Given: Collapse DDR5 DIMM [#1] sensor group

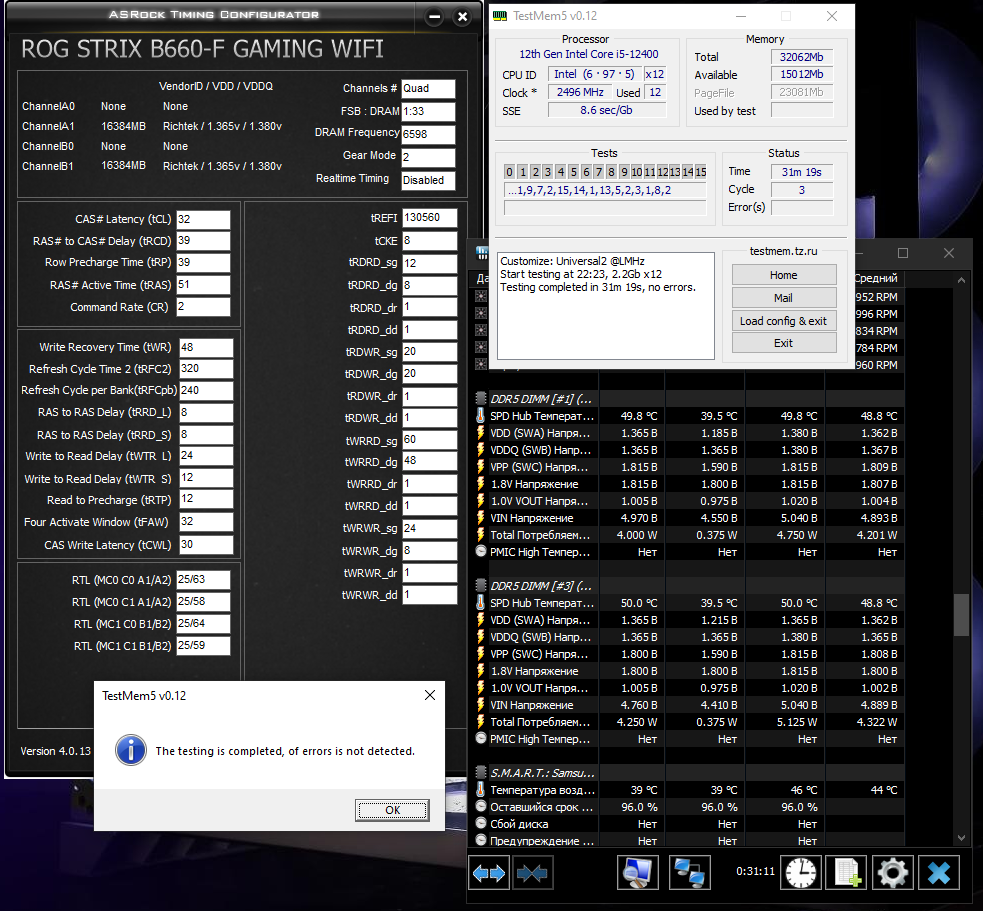Looking at the screenshot, I should (x=480, y=398).
